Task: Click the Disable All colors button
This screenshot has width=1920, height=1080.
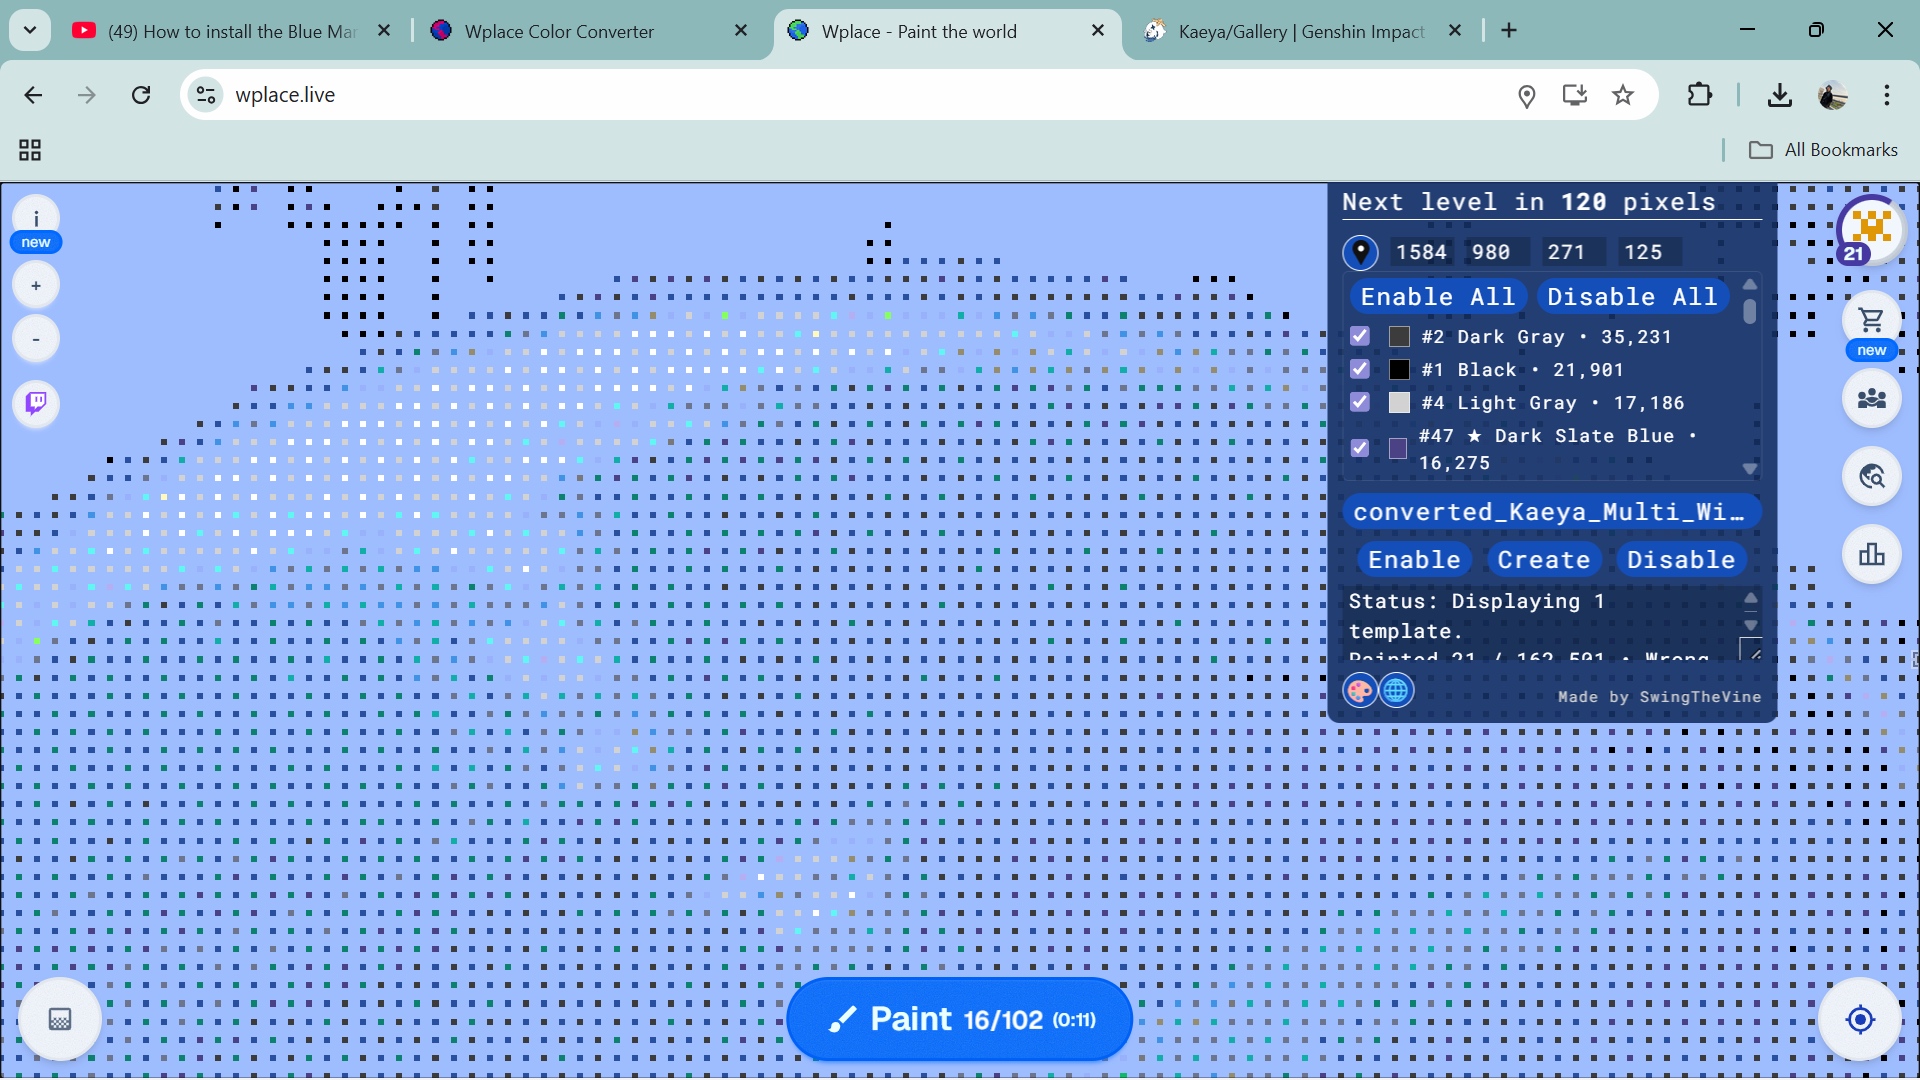Action: click(1631, 297)
